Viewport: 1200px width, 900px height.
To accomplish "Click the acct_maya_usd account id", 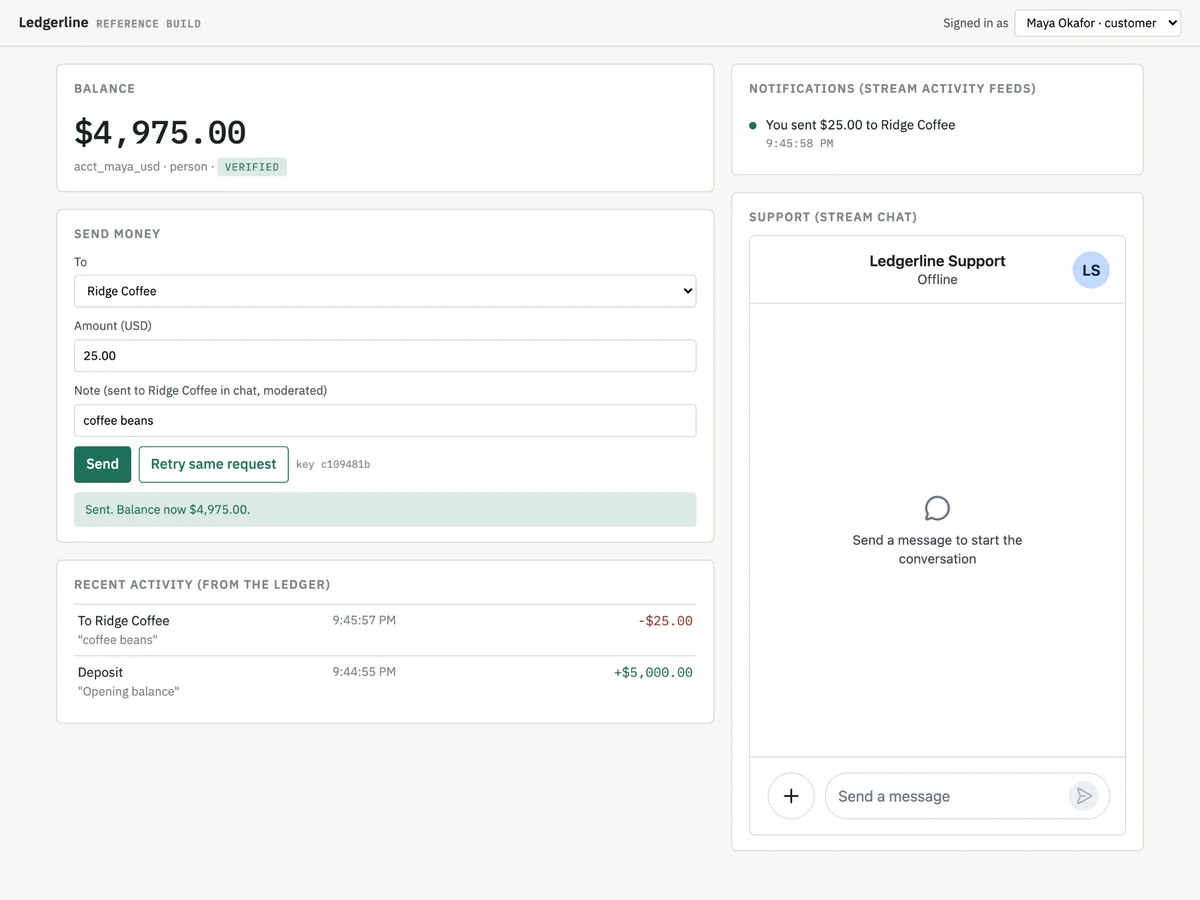I will [117, 167].
